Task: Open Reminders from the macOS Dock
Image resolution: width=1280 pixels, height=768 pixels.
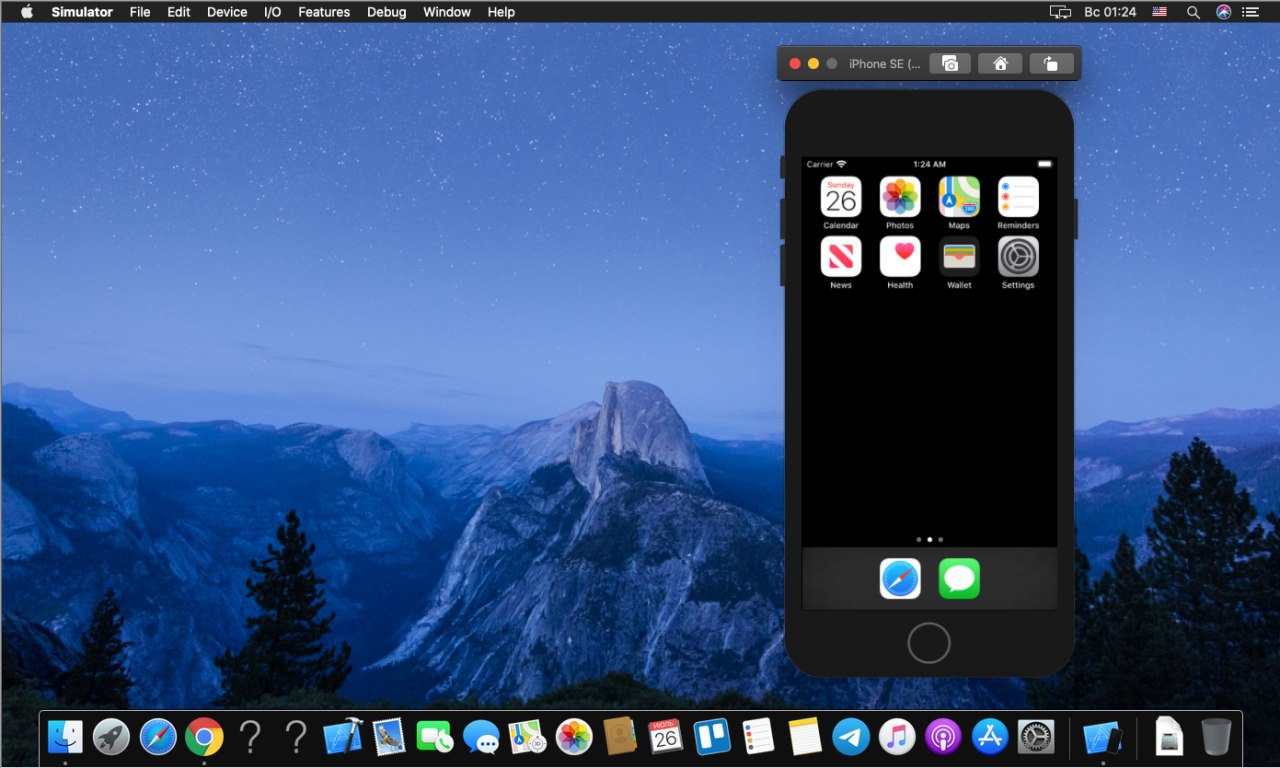Action: click(759, 738)
